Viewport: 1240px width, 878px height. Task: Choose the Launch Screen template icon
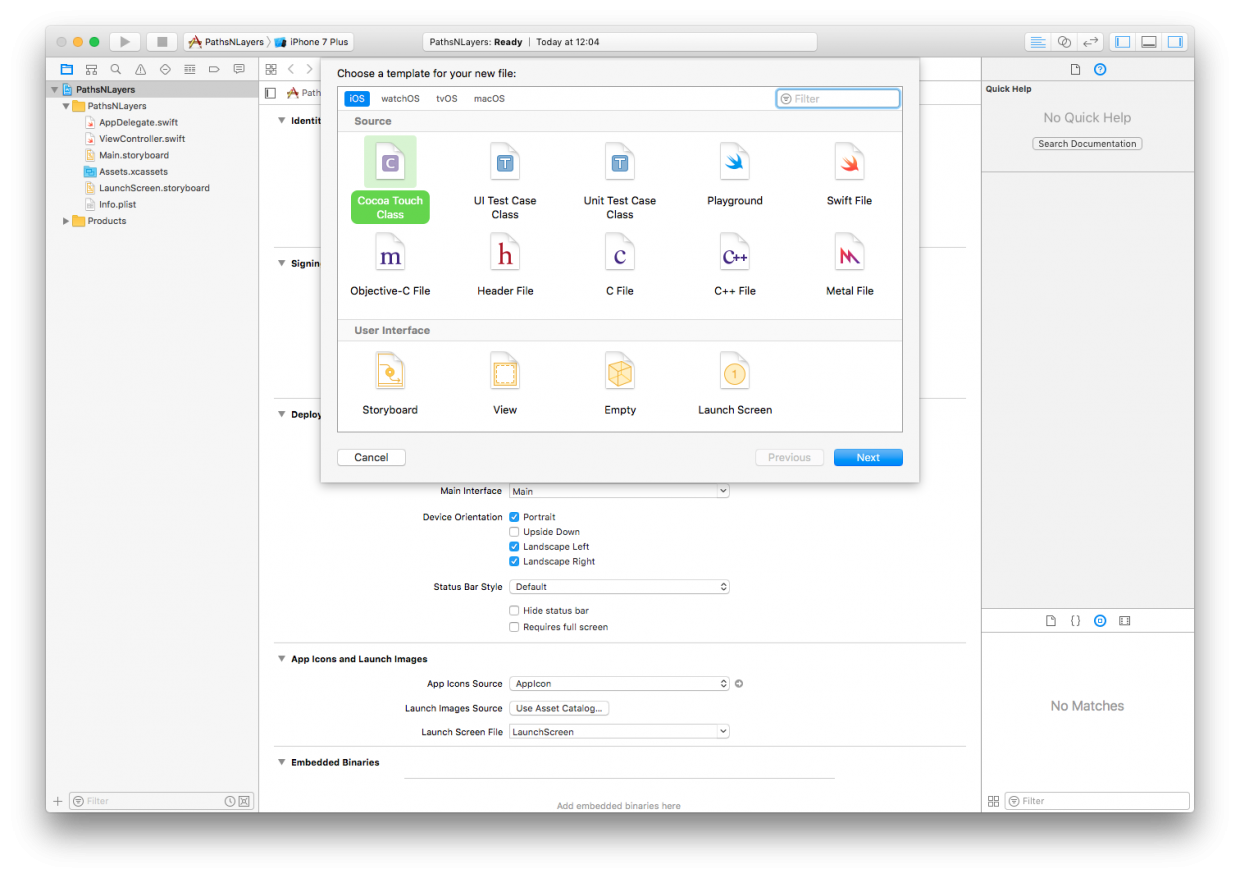pos(734,373)
